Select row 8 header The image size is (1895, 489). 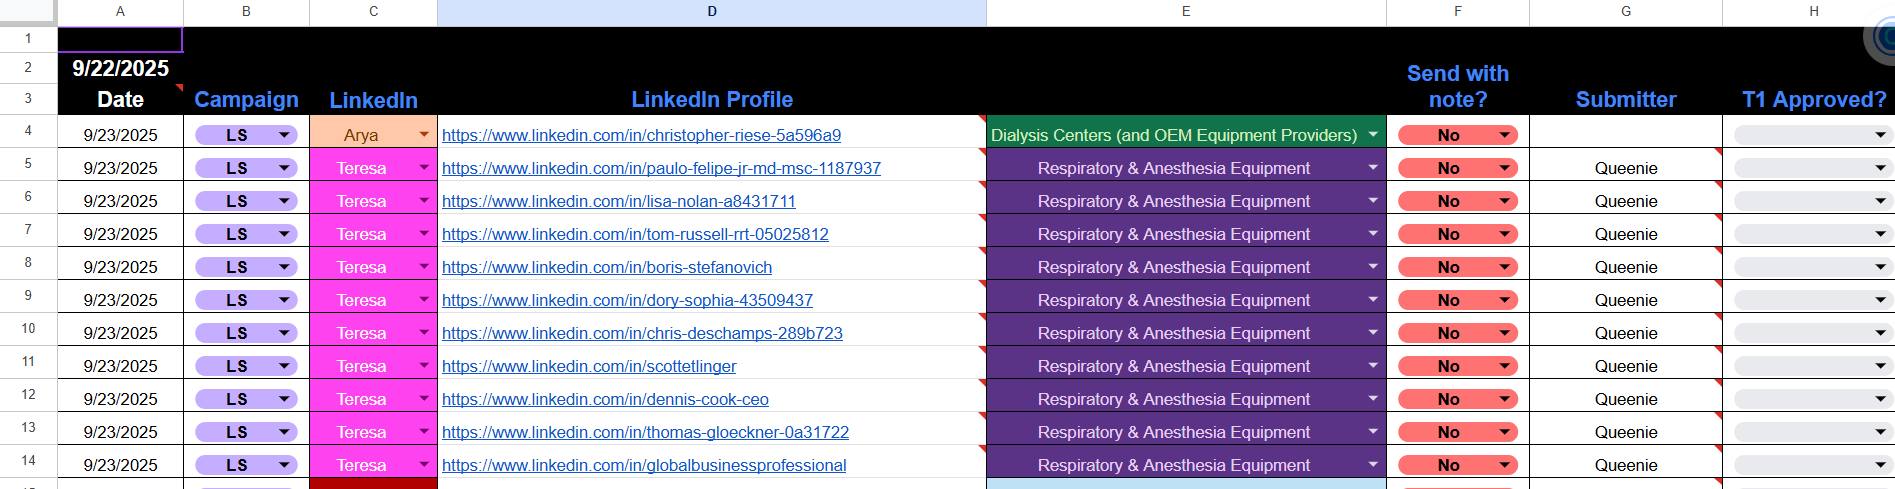(28, 263)
